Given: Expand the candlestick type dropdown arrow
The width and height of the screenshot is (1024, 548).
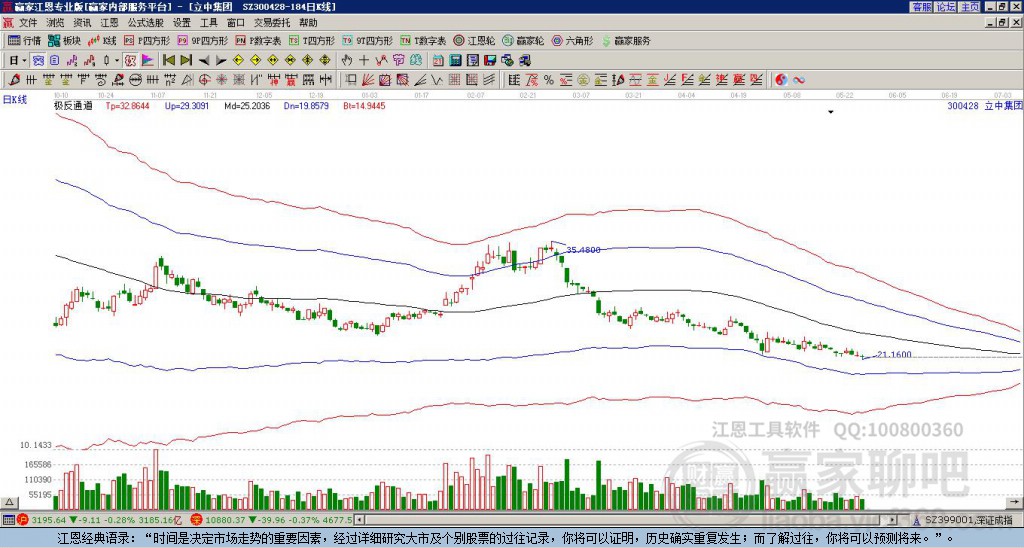Looking at the screenshot, I should point(117,61).
